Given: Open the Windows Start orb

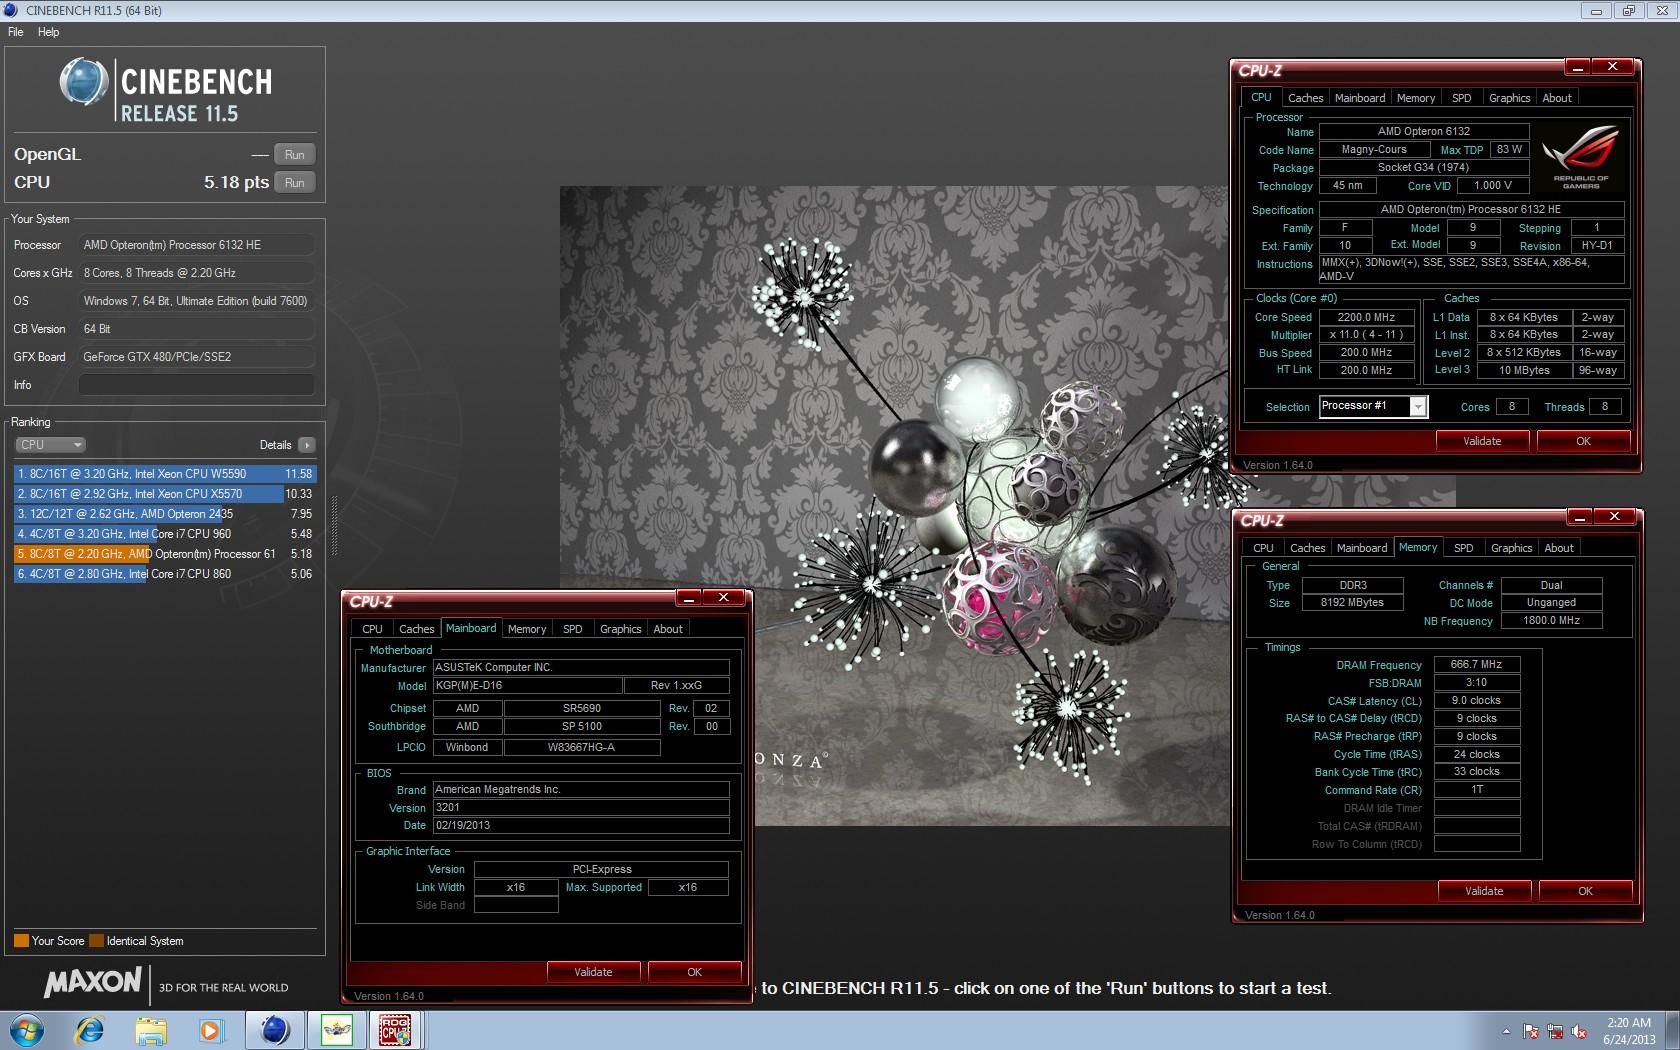Looking at the screenshot, I should pyautogui.click(x=26, y=1030).
